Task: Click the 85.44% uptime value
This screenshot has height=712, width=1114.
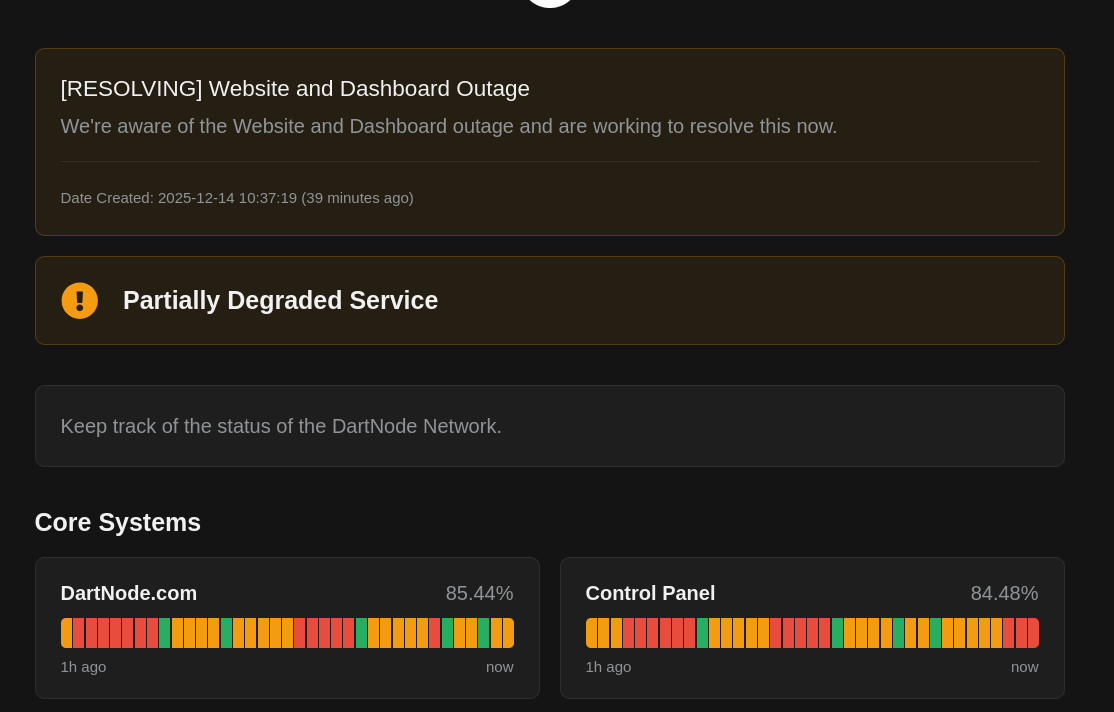Action: (x=479, y=593)
